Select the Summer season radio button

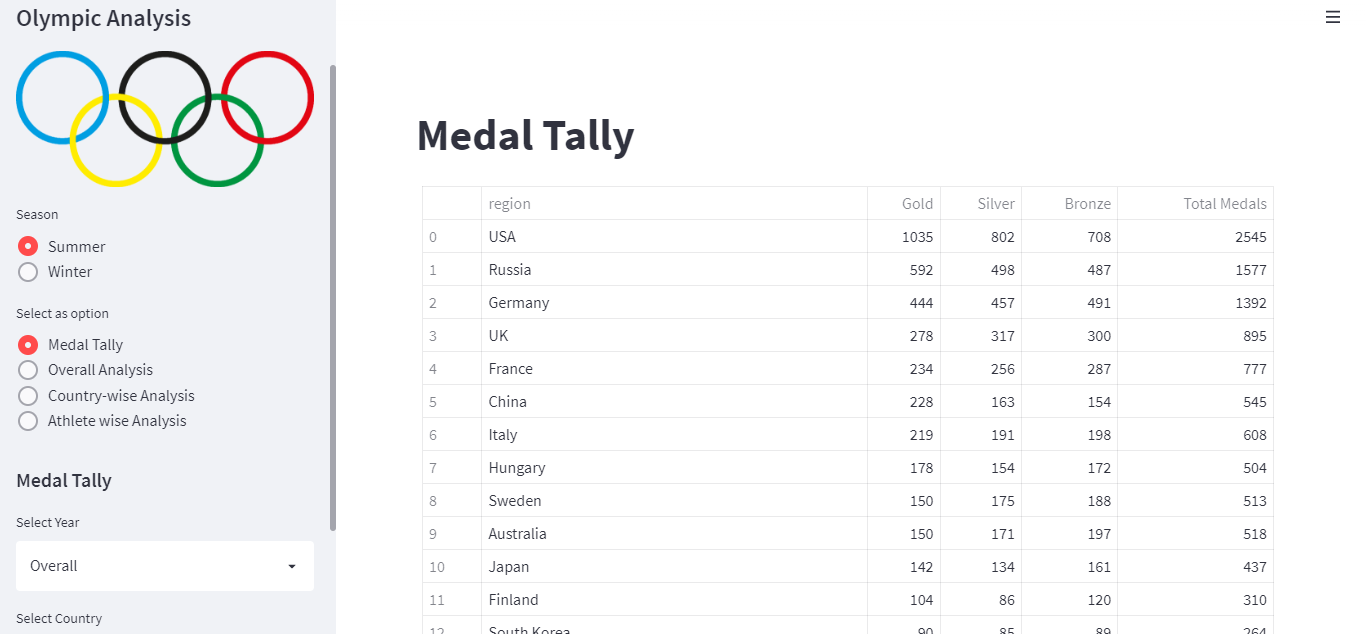[x=27, y=246]
